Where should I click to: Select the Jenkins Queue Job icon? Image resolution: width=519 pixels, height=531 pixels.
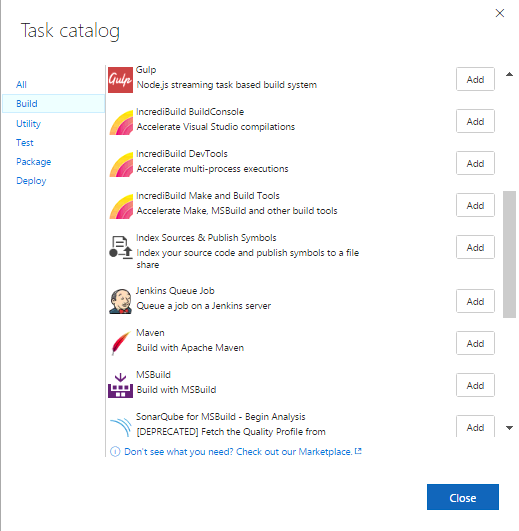coord(121,301)
